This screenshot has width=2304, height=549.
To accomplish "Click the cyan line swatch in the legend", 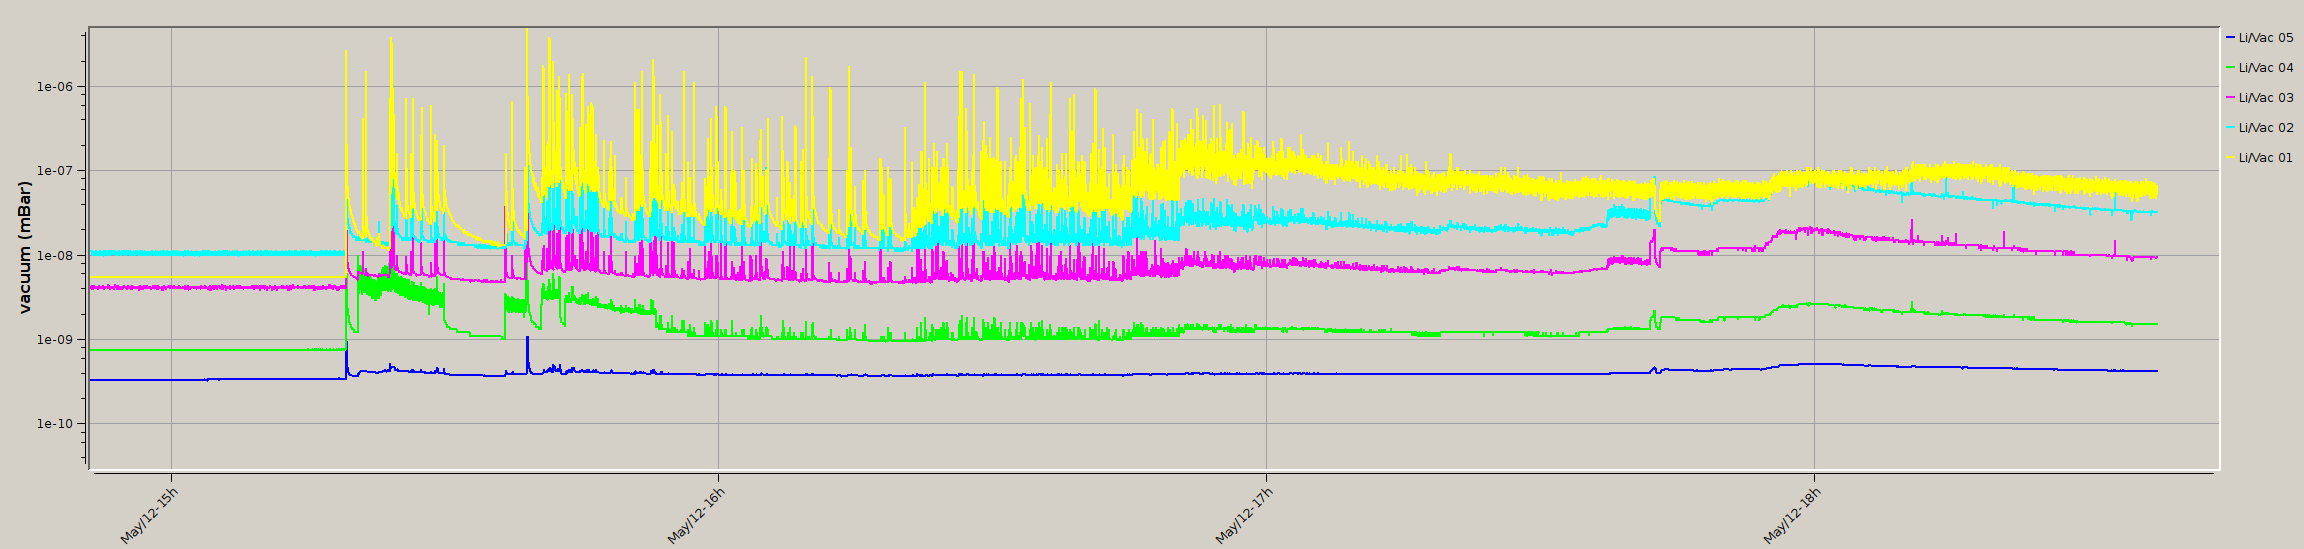I will [2230, 128].
